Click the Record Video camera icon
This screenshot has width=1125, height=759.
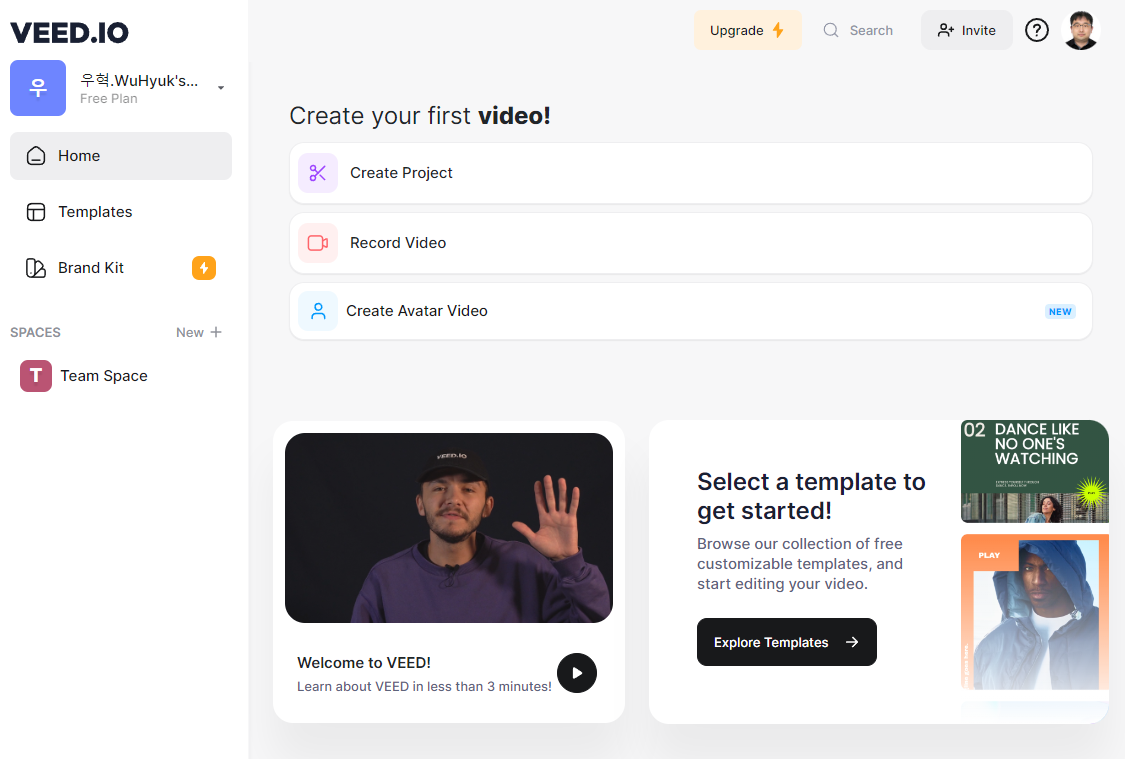coord(318,243)
